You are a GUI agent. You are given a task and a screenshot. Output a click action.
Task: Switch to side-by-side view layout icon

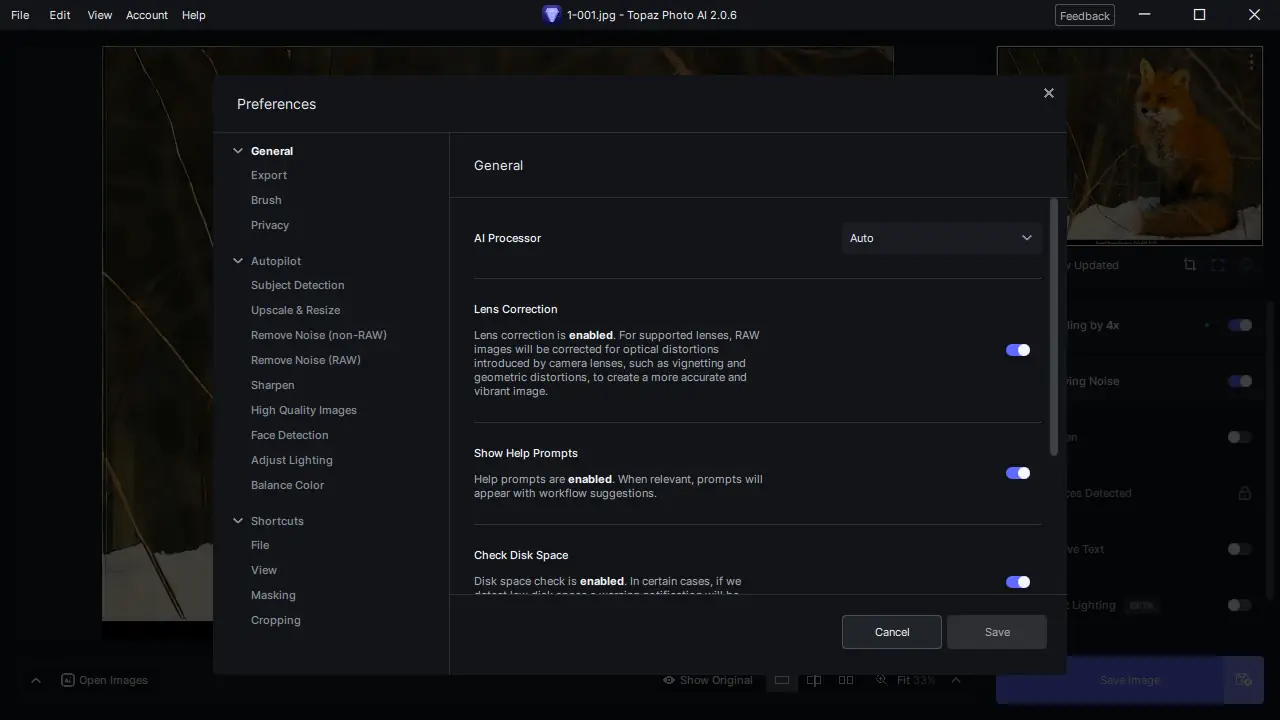[846, 680]
